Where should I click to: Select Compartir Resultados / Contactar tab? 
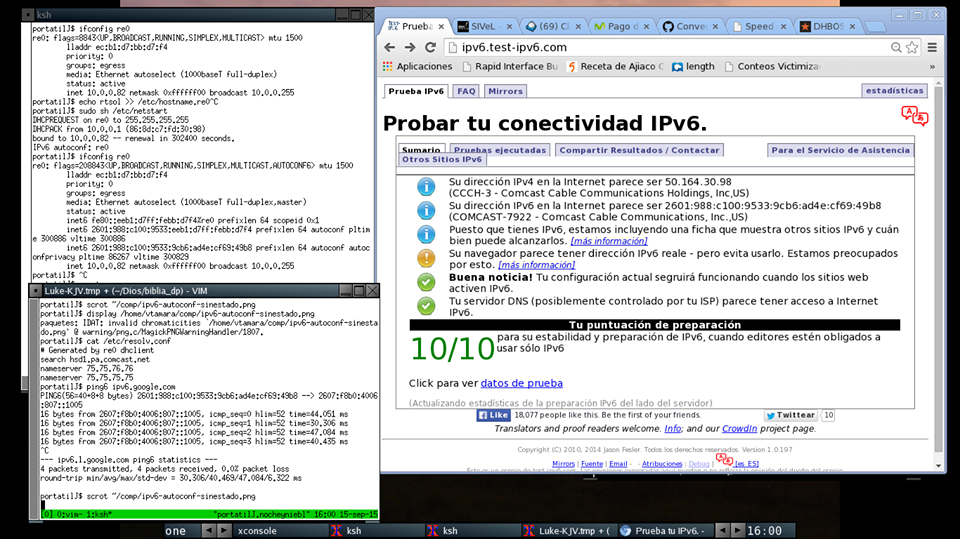point(639,149)
